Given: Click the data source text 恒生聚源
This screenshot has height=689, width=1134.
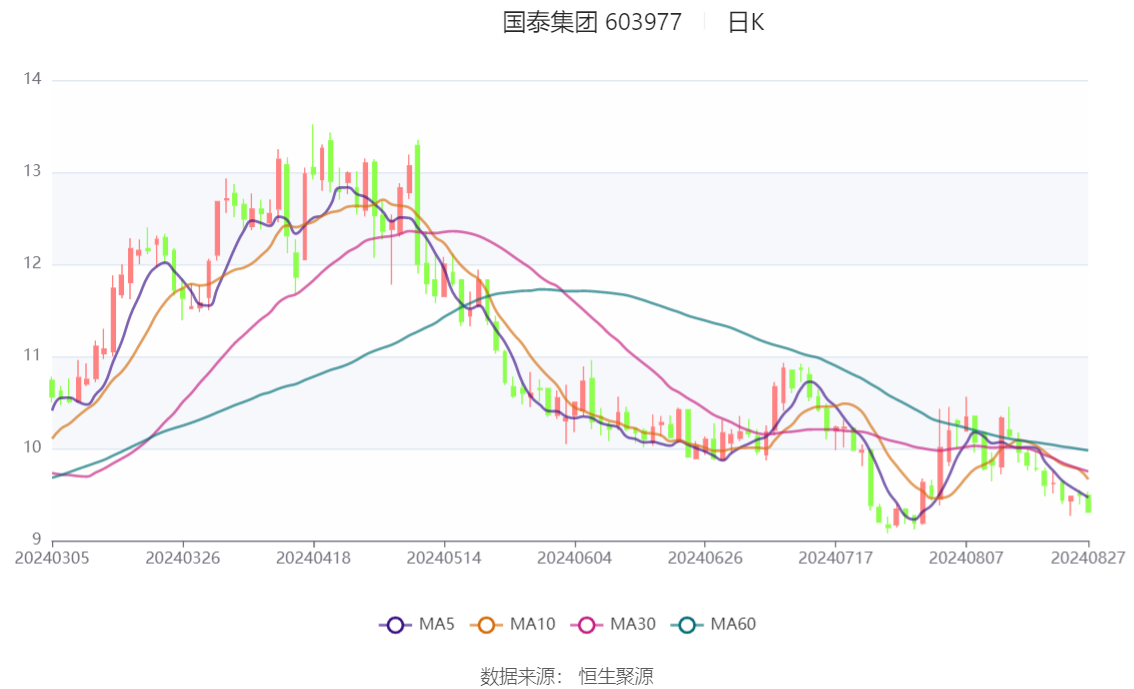Looking at the screenshot, I should [x=615, y=677].
